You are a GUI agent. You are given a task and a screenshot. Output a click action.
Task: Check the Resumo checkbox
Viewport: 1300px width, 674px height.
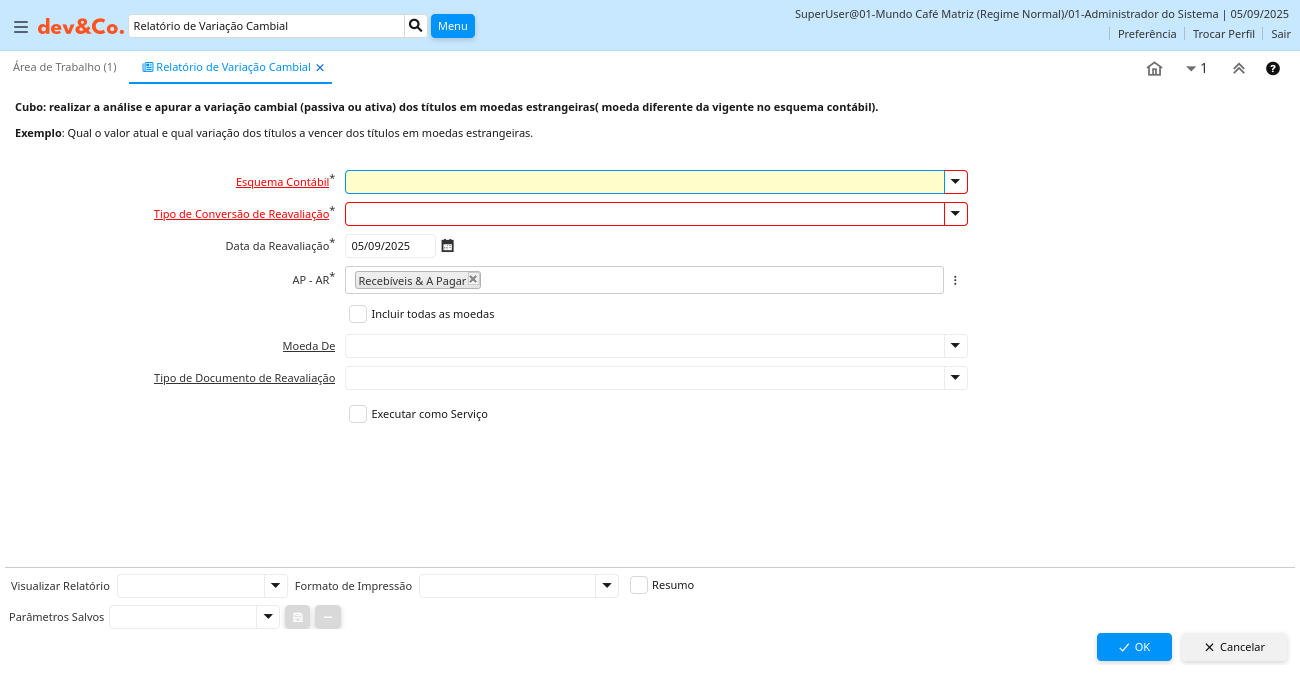[639, 585]
